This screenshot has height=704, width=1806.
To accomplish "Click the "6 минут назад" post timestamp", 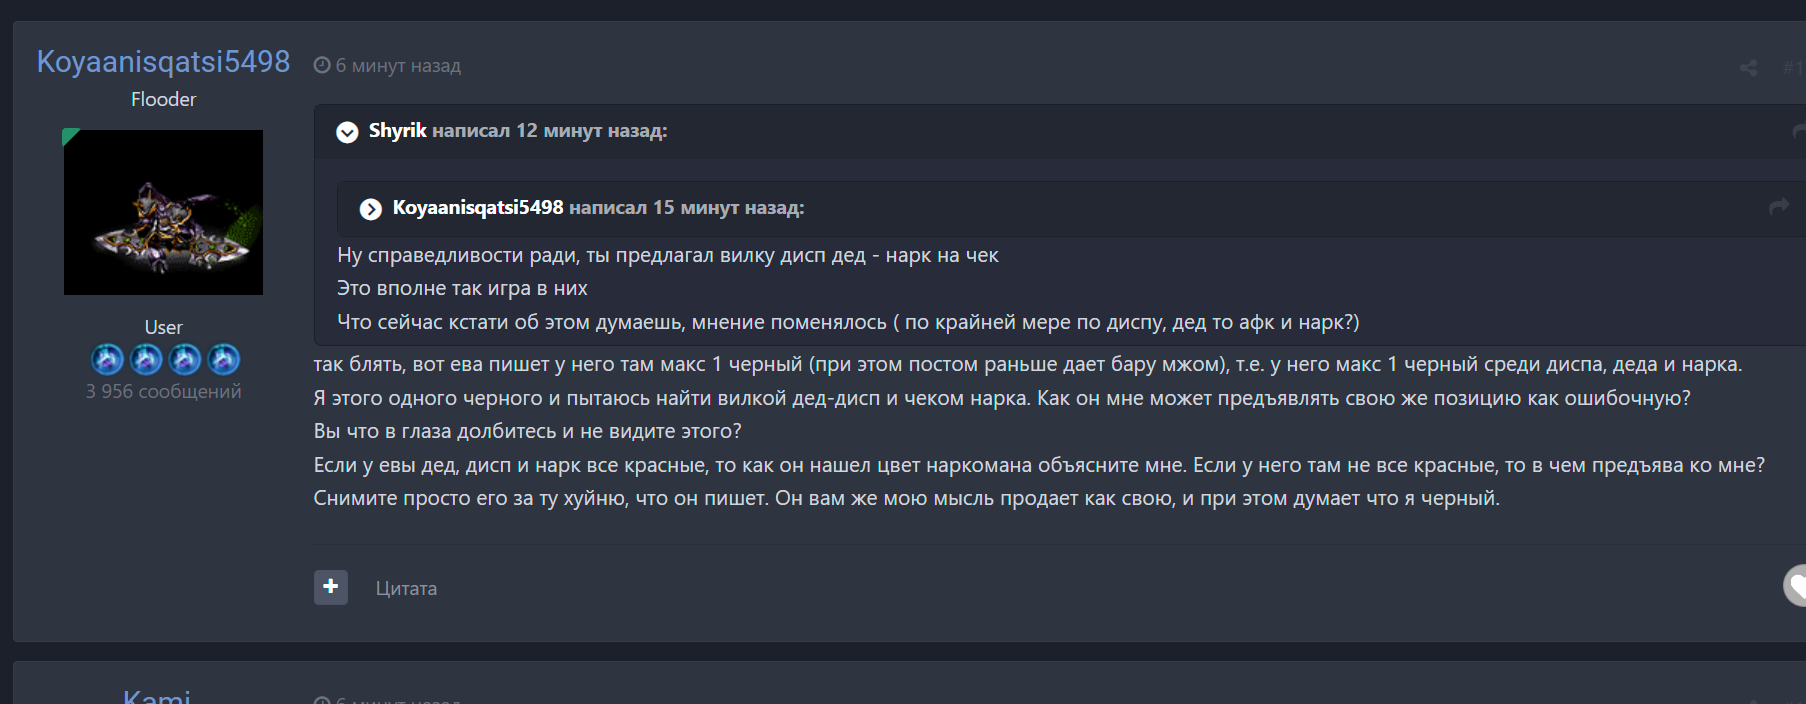I will pos(398,66).
